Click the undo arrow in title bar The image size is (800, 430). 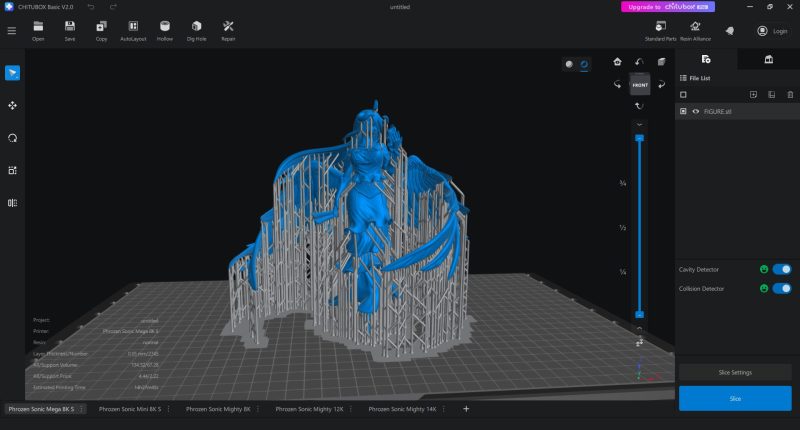point(91,7)
